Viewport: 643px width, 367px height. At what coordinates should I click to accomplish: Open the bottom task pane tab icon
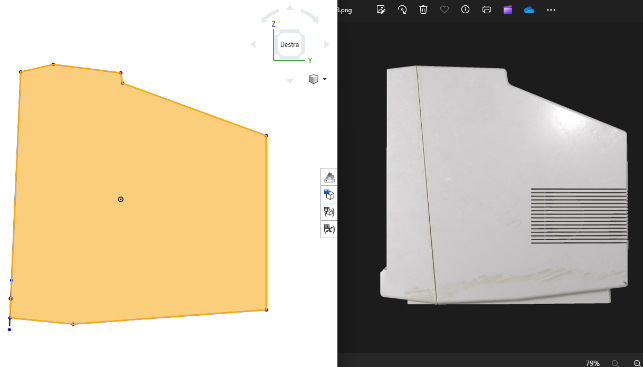pos(329,229)
